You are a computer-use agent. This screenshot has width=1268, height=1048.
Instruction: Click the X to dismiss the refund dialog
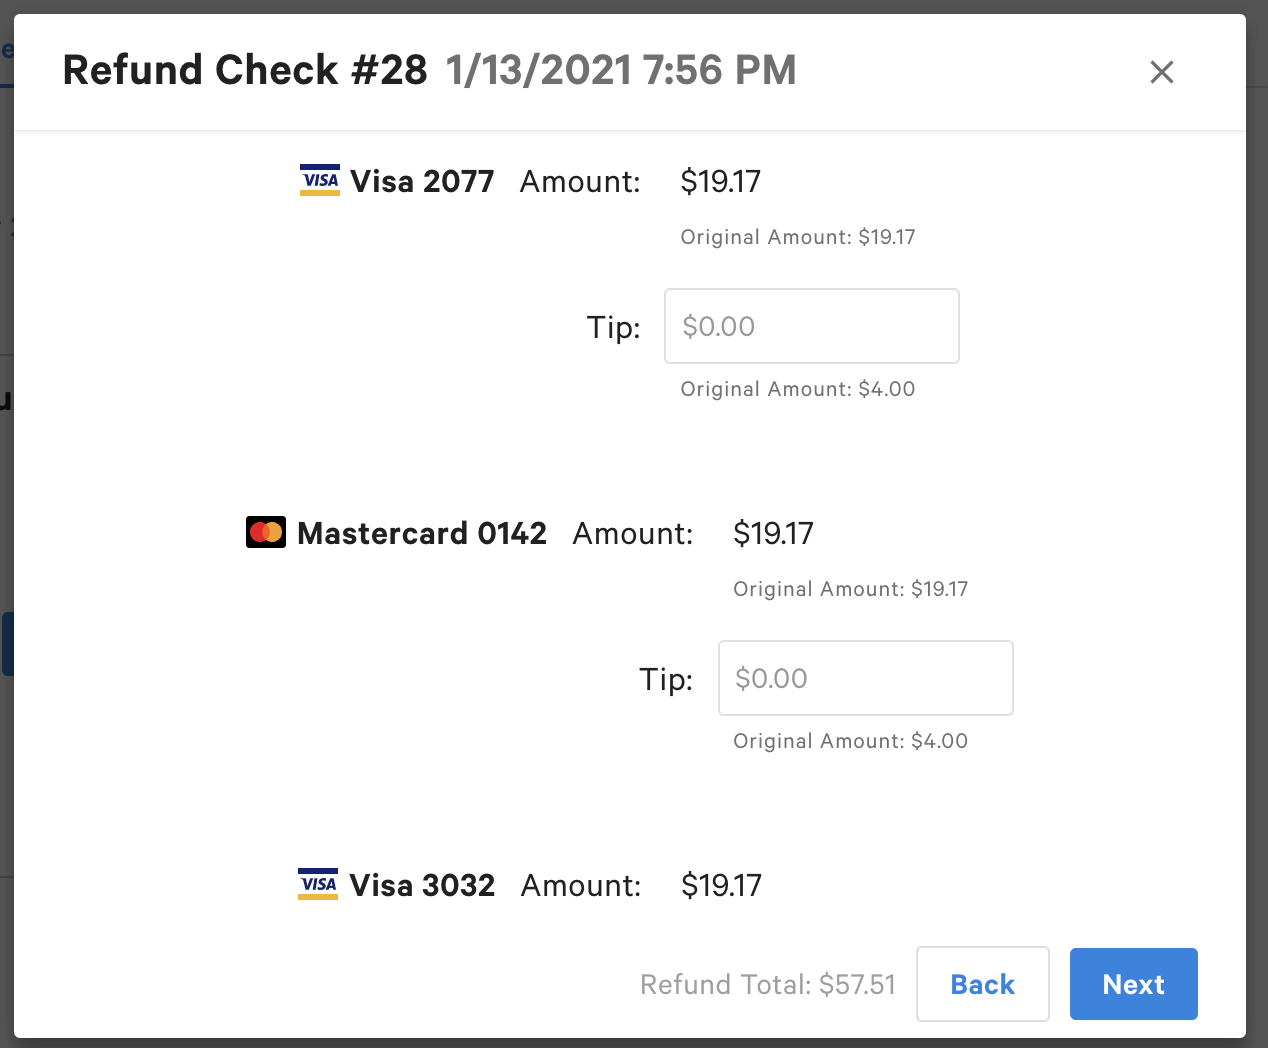pyautogui.click(x=1161, y=72)
